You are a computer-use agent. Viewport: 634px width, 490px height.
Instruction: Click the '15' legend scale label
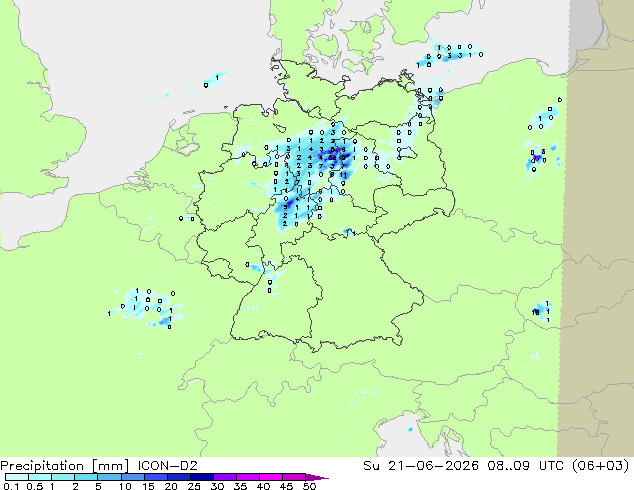click(148, 486)
